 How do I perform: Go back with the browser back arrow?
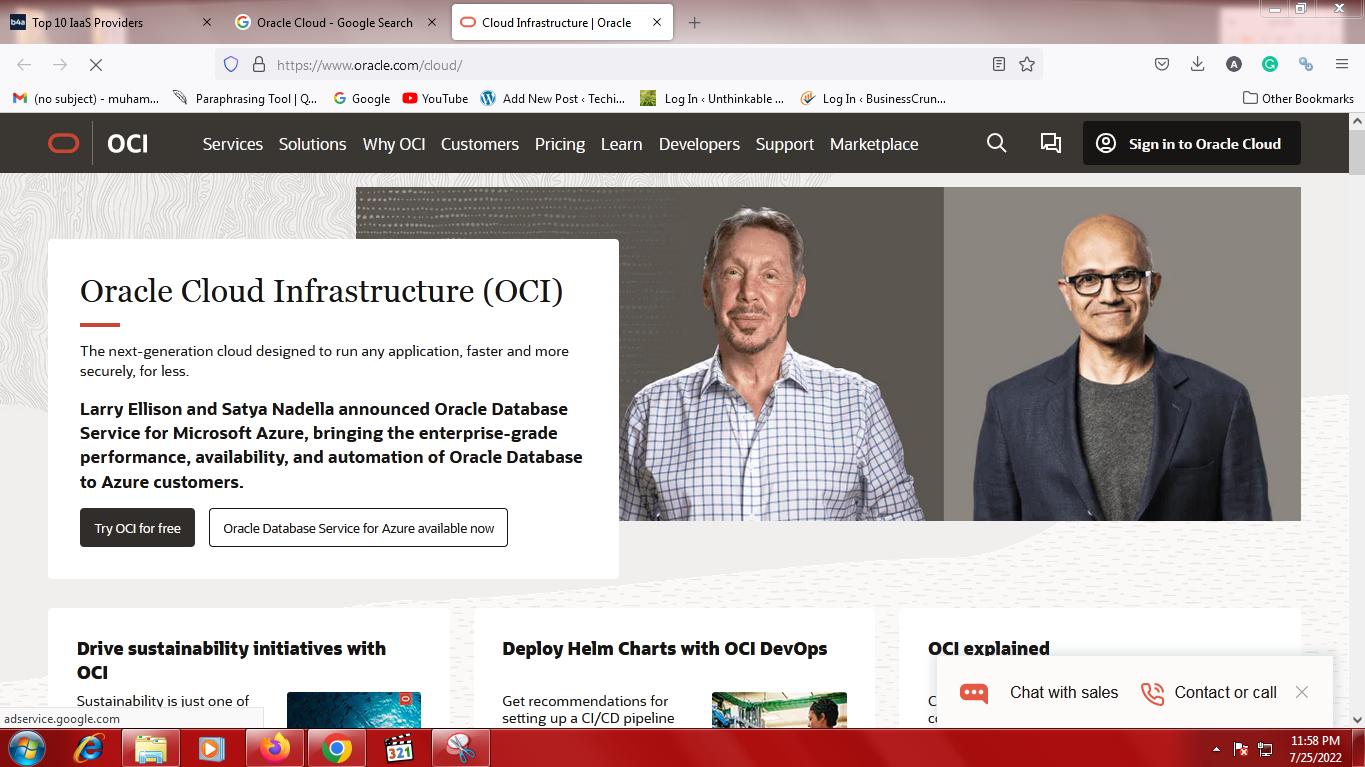point(24,64)
